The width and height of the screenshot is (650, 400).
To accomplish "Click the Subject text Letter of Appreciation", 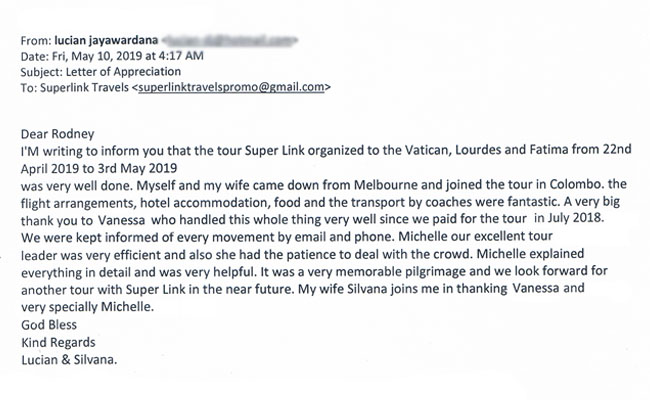I will coord(123,72).
